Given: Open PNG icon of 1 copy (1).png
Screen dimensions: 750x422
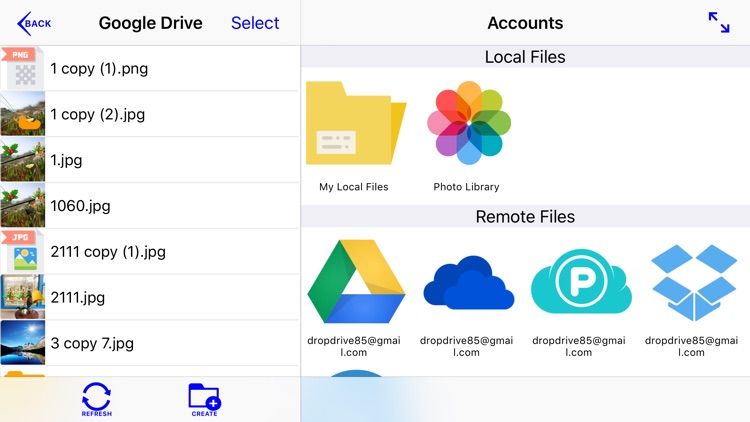Looking at the screenshot, I should (x=22, y=68).
